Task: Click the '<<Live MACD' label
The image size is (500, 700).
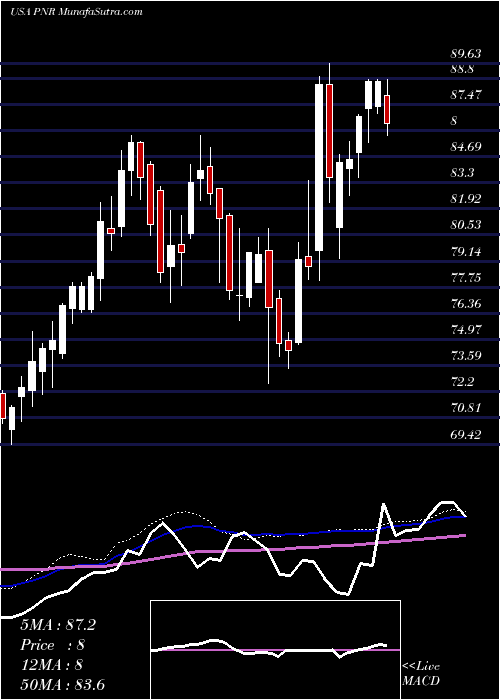Action: click(421, 674)
